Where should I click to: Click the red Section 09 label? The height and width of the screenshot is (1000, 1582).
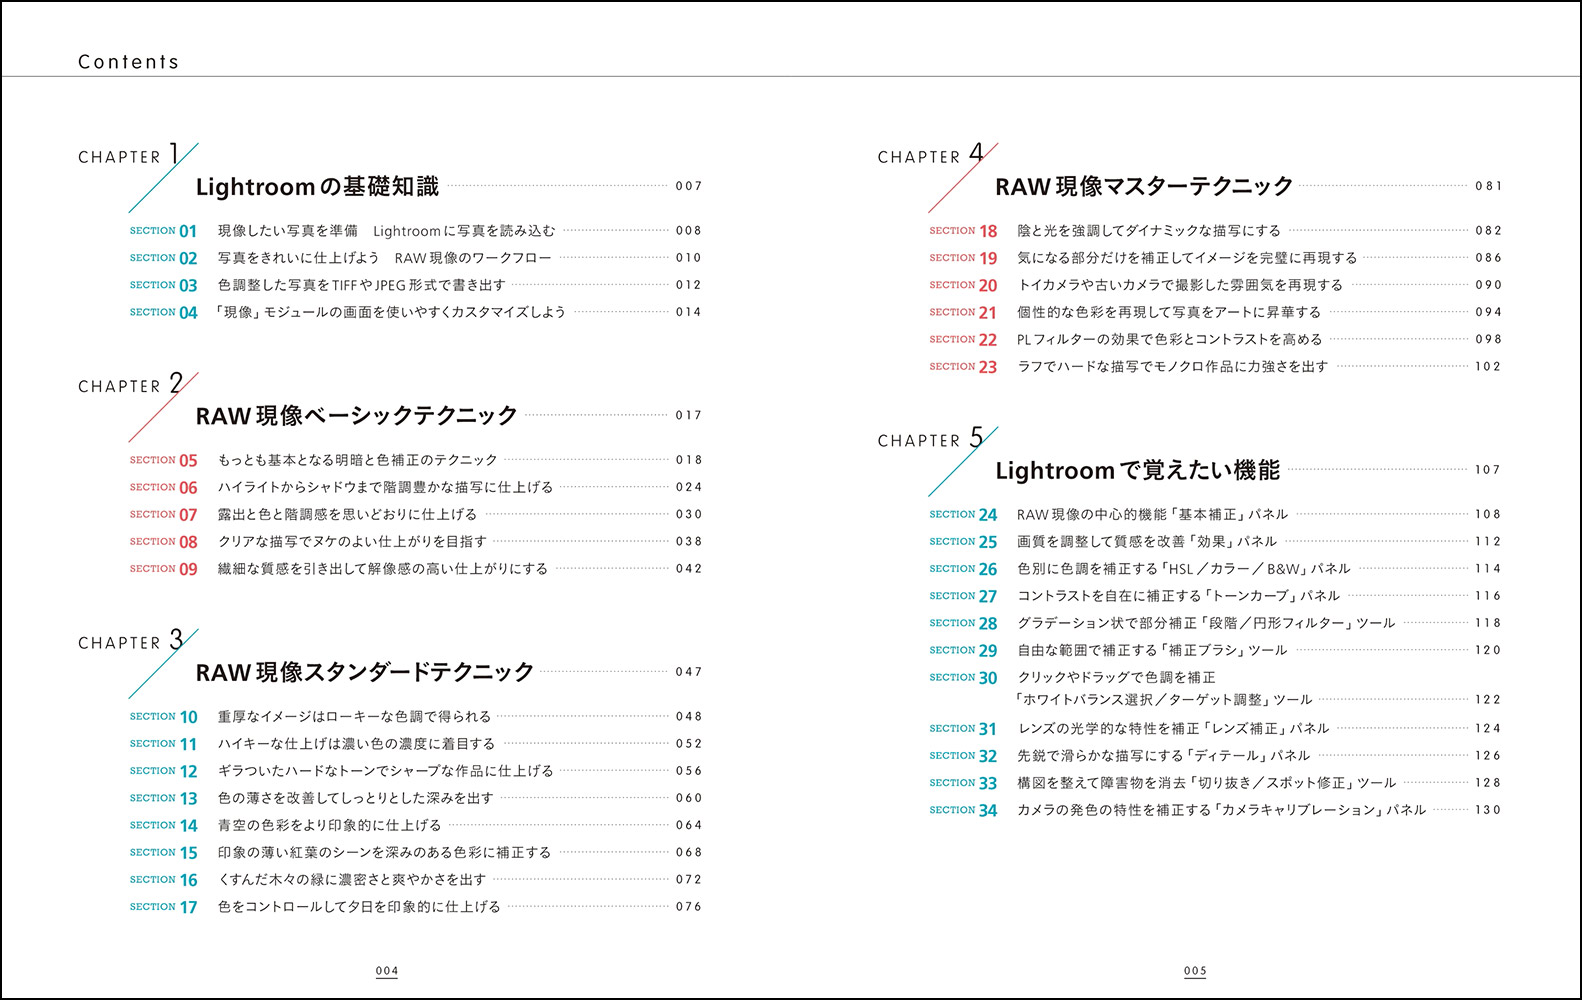[x=164, y=569]
